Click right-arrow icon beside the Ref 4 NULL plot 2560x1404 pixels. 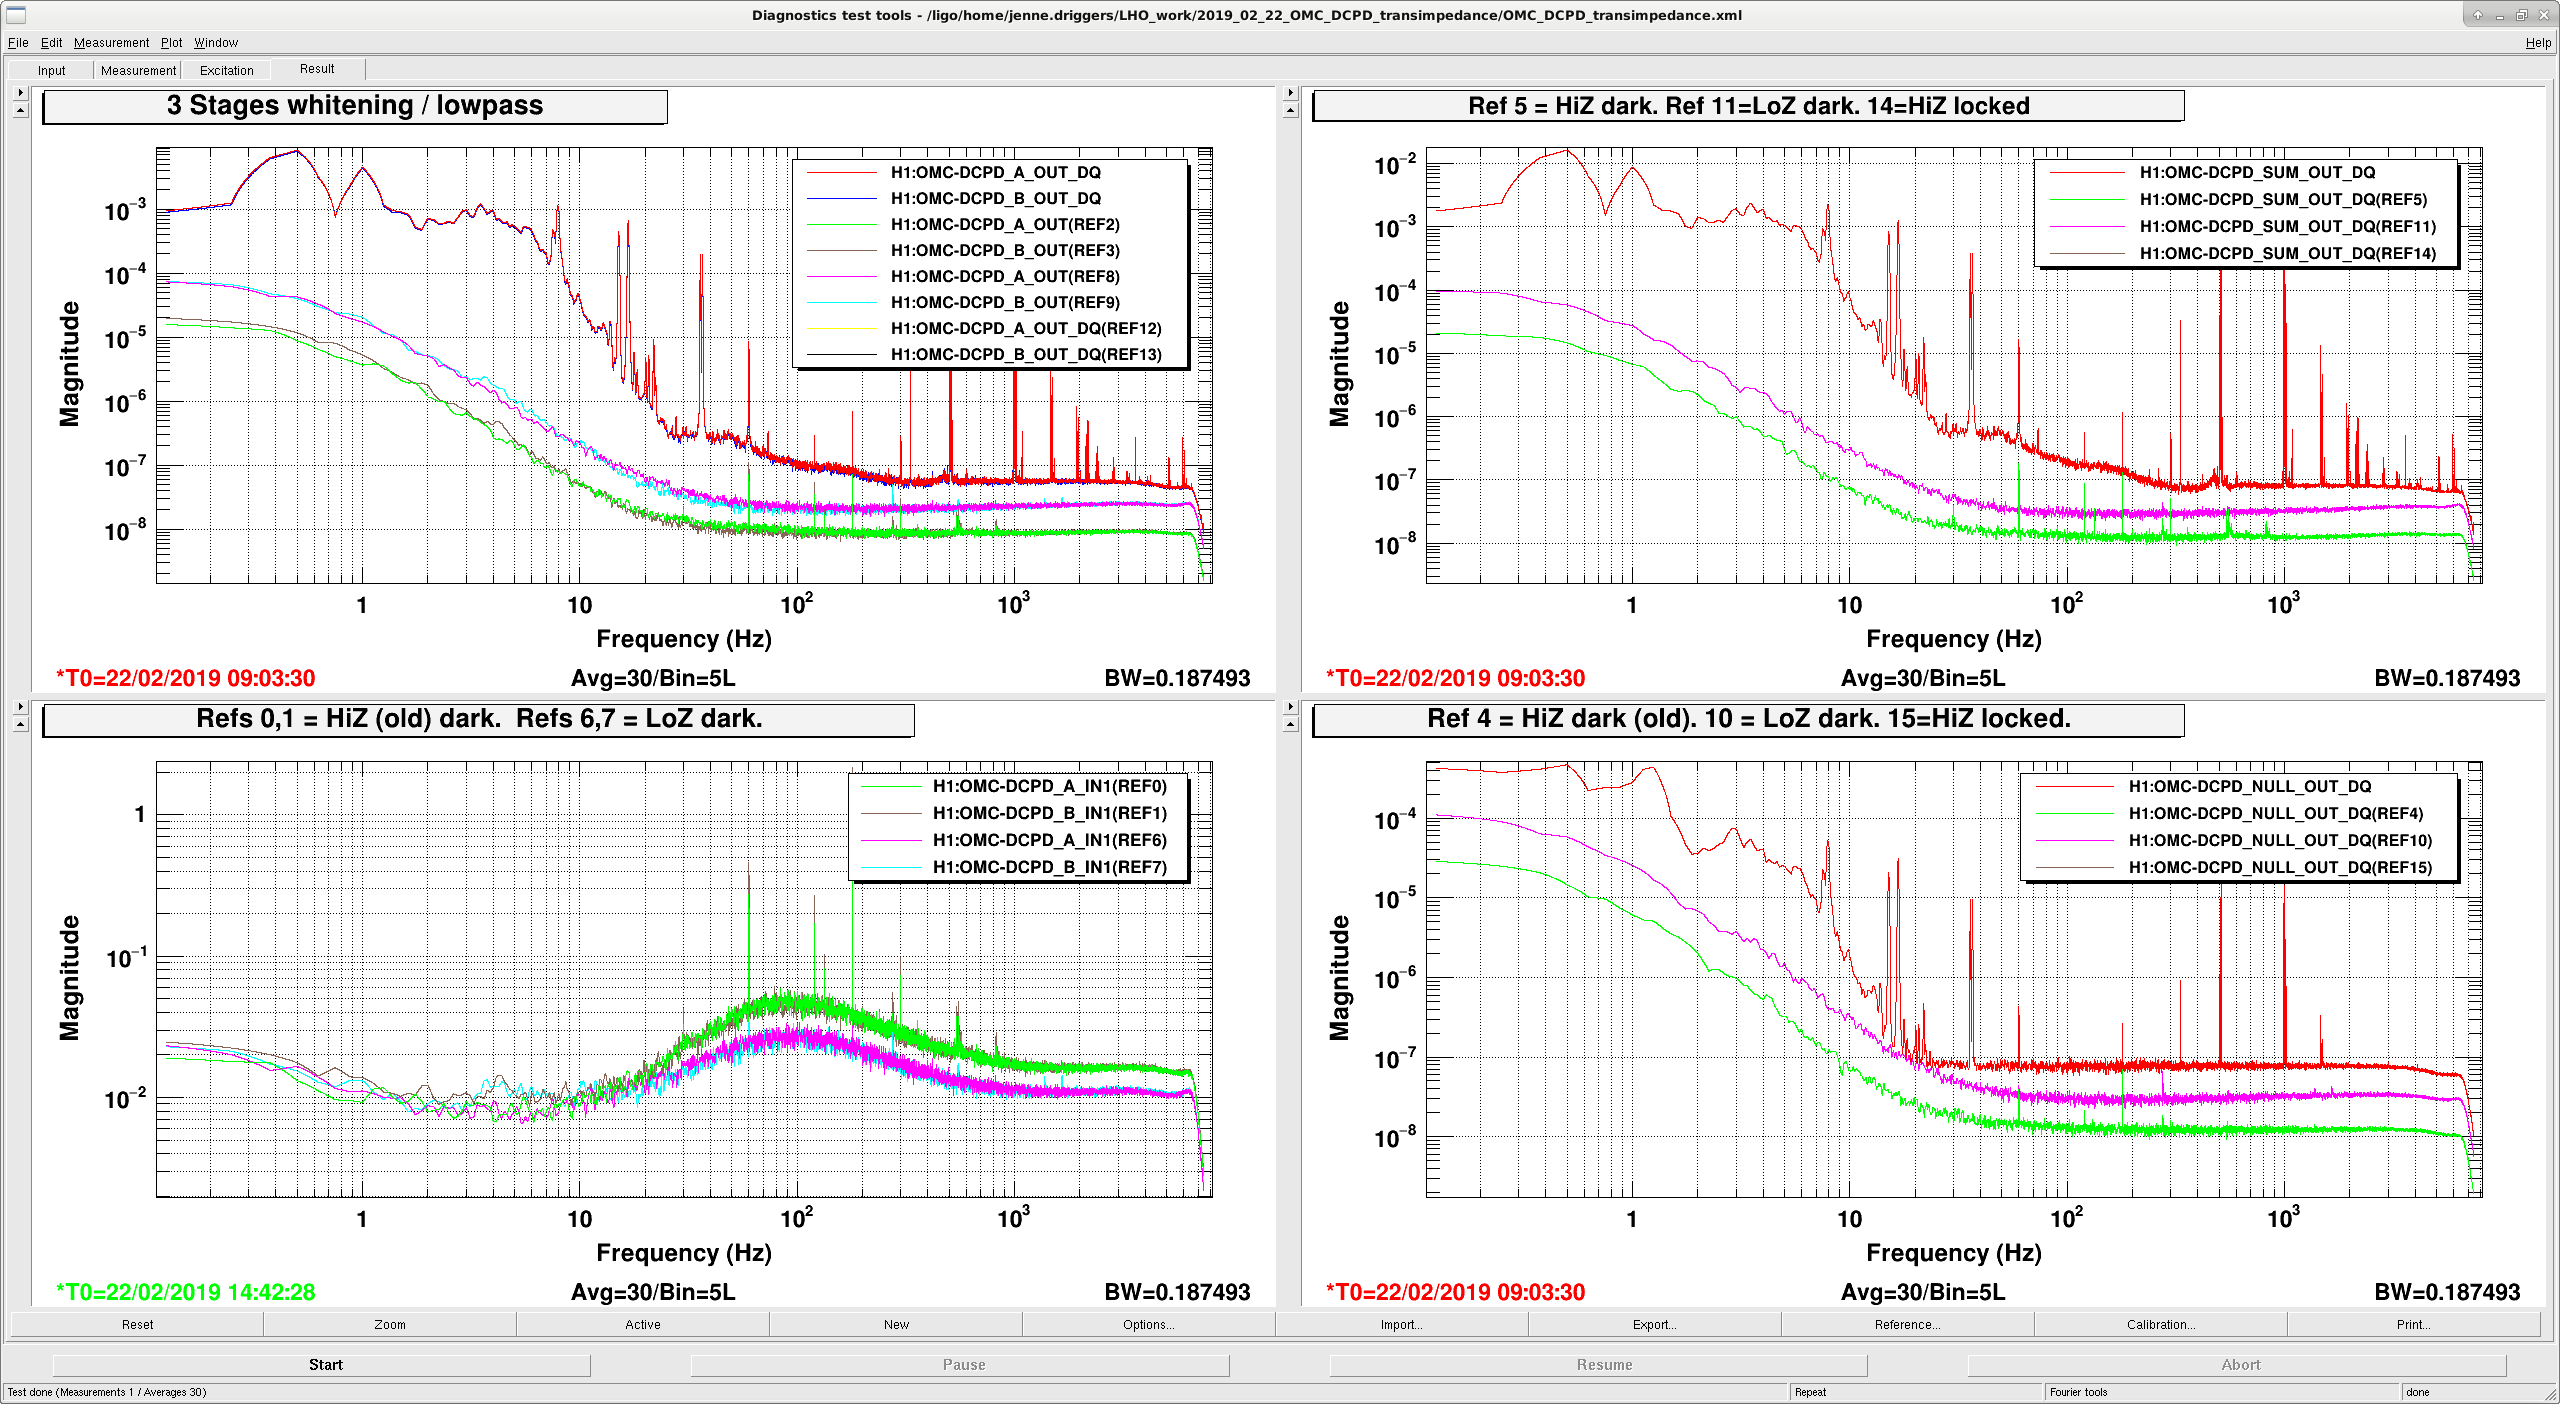(x=1290, y=707)
